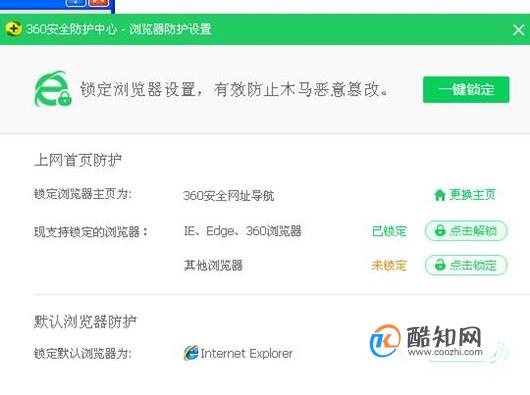Click the 锁定默认浏览器为 label
Screen dimensions: 530x395
(x=83, y=353)
